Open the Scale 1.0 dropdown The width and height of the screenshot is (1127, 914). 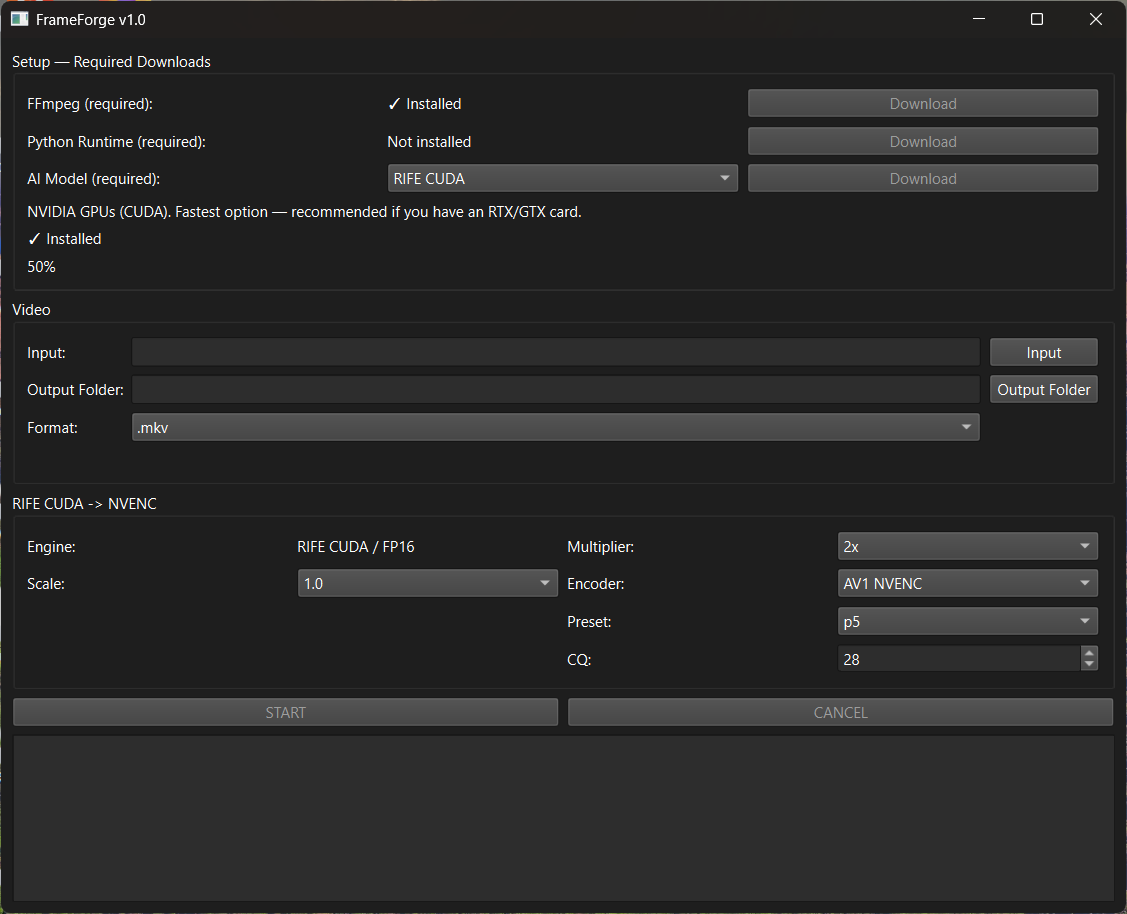pyautogui.click(x=428, y=583)
